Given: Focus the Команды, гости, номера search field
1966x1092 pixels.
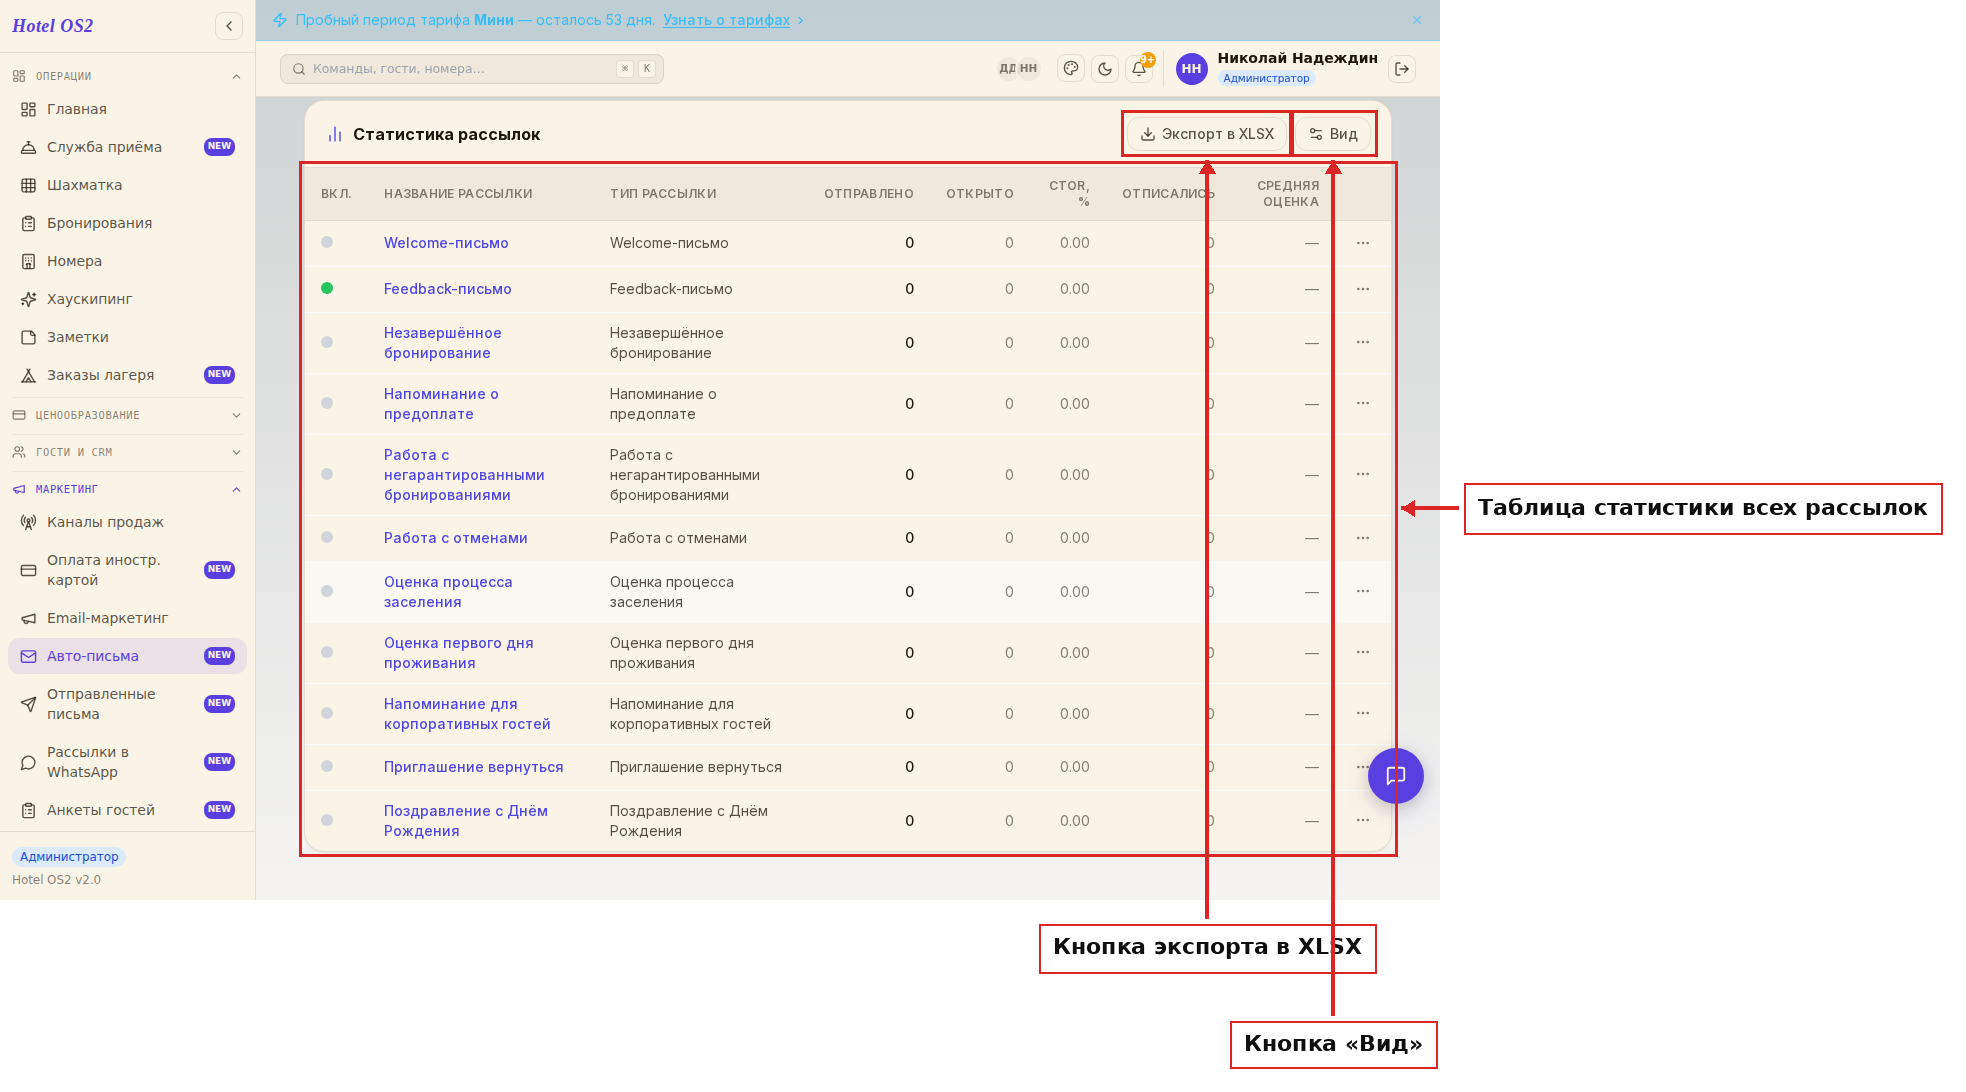Looking at the screenshot, I should (471, 69).
